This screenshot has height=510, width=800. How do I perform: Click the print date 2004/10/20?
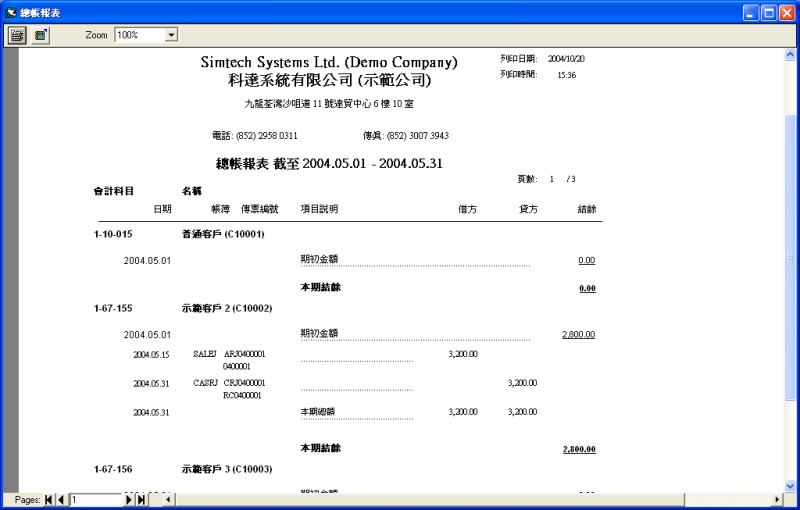566,59
